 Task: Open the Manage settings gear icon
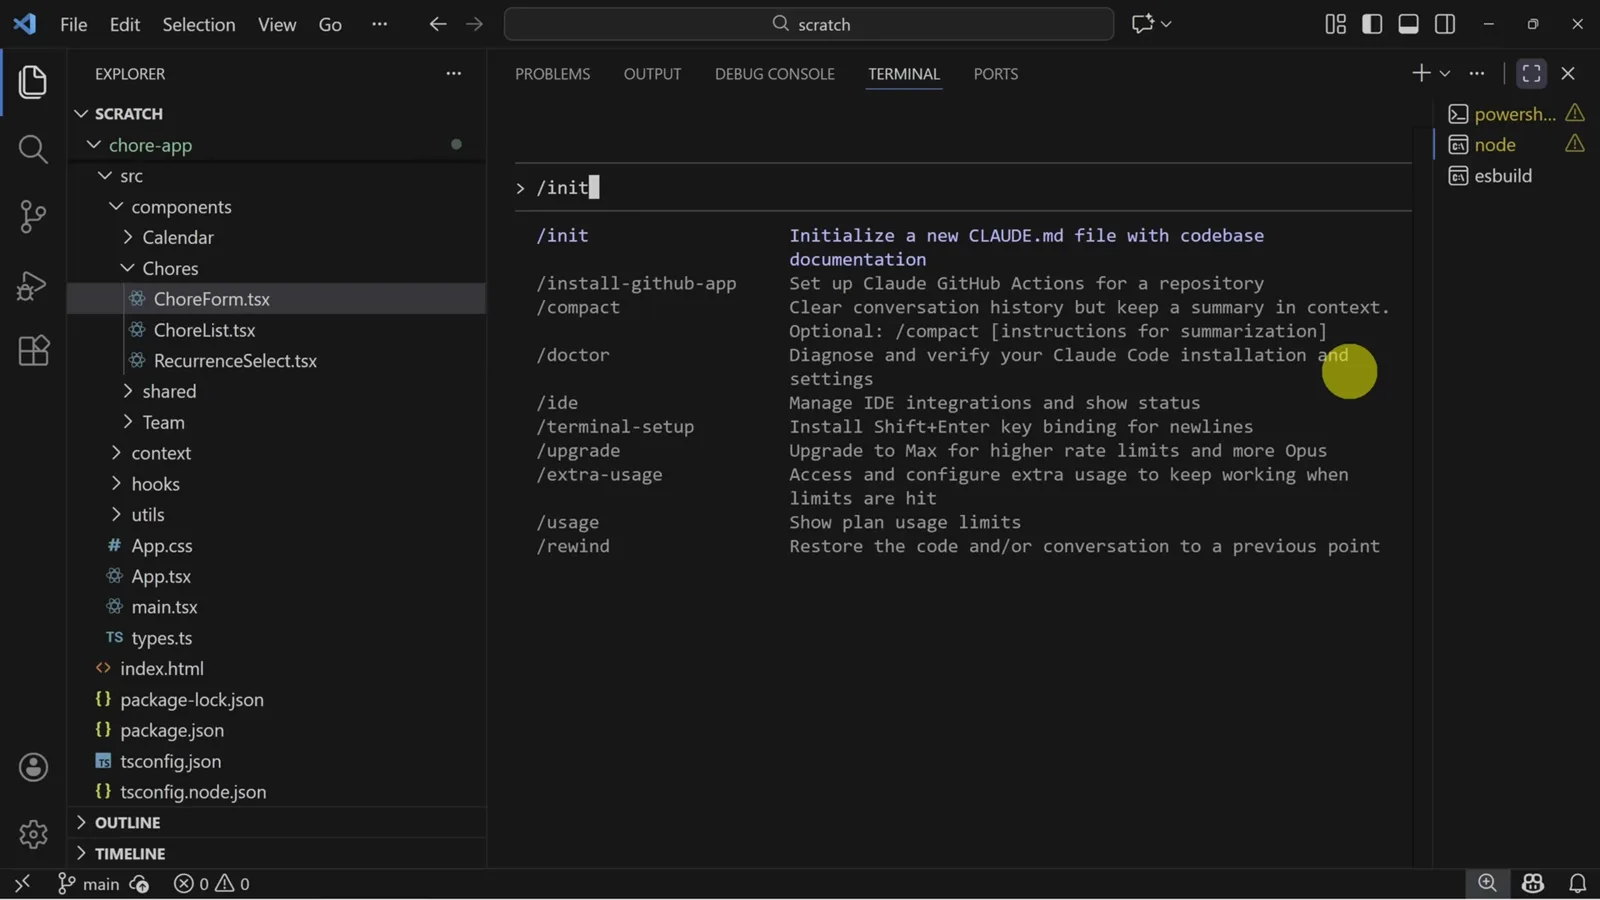point(33,834)
